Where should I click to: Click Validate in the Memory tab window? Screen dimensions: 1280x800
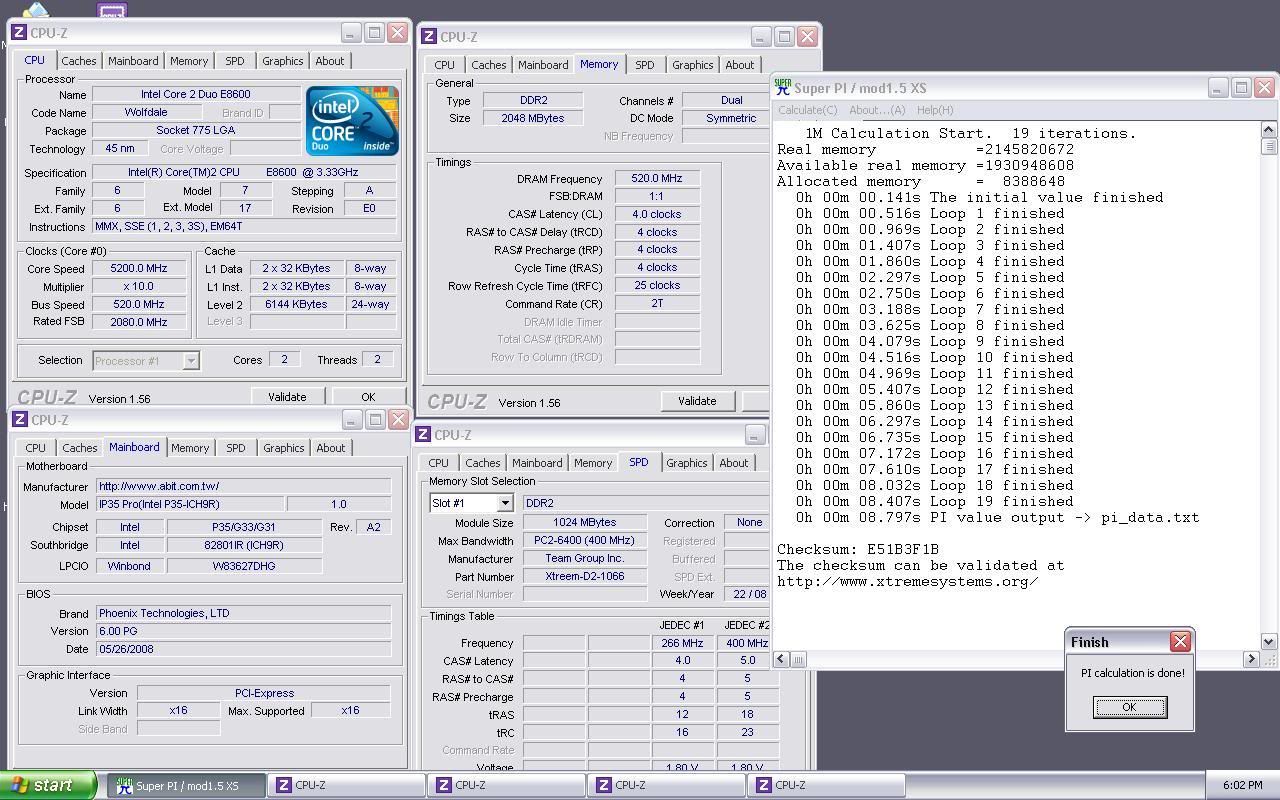(x=697, y=401)
